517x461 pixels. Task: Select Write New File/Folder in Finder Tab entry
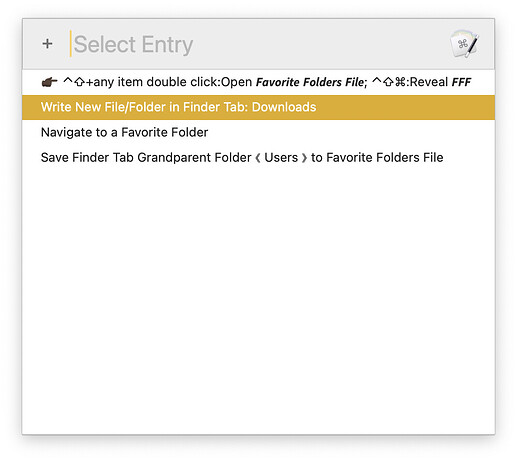tap(258, 107)
